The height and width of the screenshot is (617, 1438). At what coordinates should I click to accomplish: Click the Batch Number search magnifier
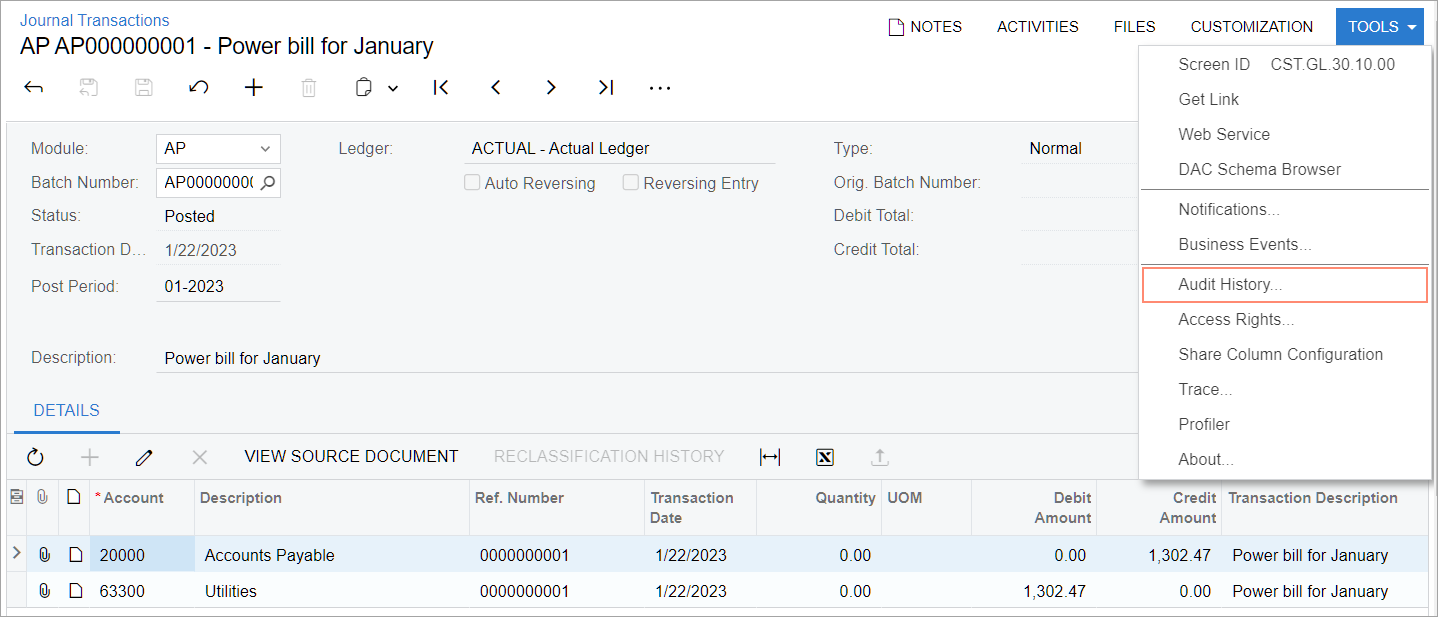(x=267, y=183)
